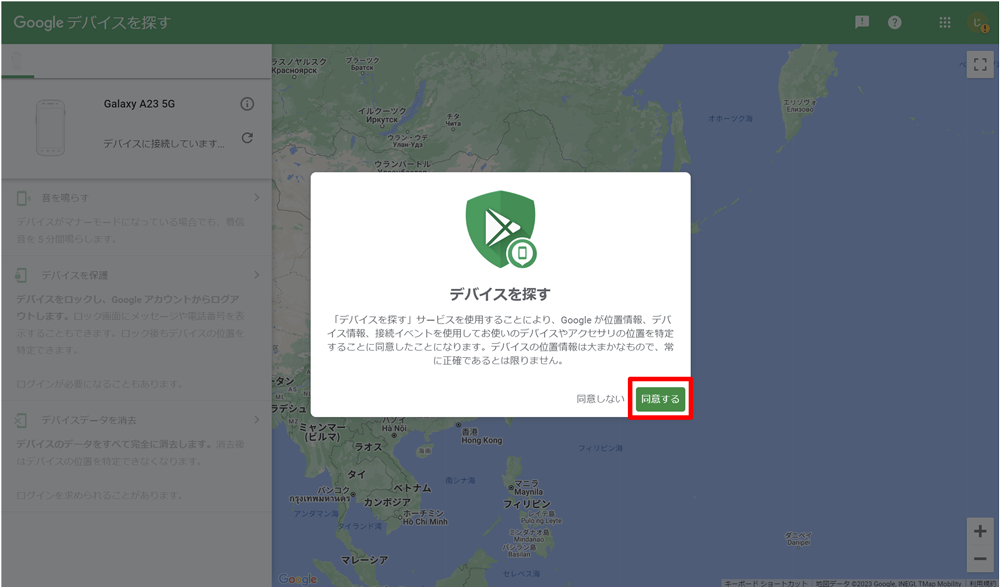Zoom in the map with plus button
Viewport: 1000px width, 587px height.
(x=980, y=531)
